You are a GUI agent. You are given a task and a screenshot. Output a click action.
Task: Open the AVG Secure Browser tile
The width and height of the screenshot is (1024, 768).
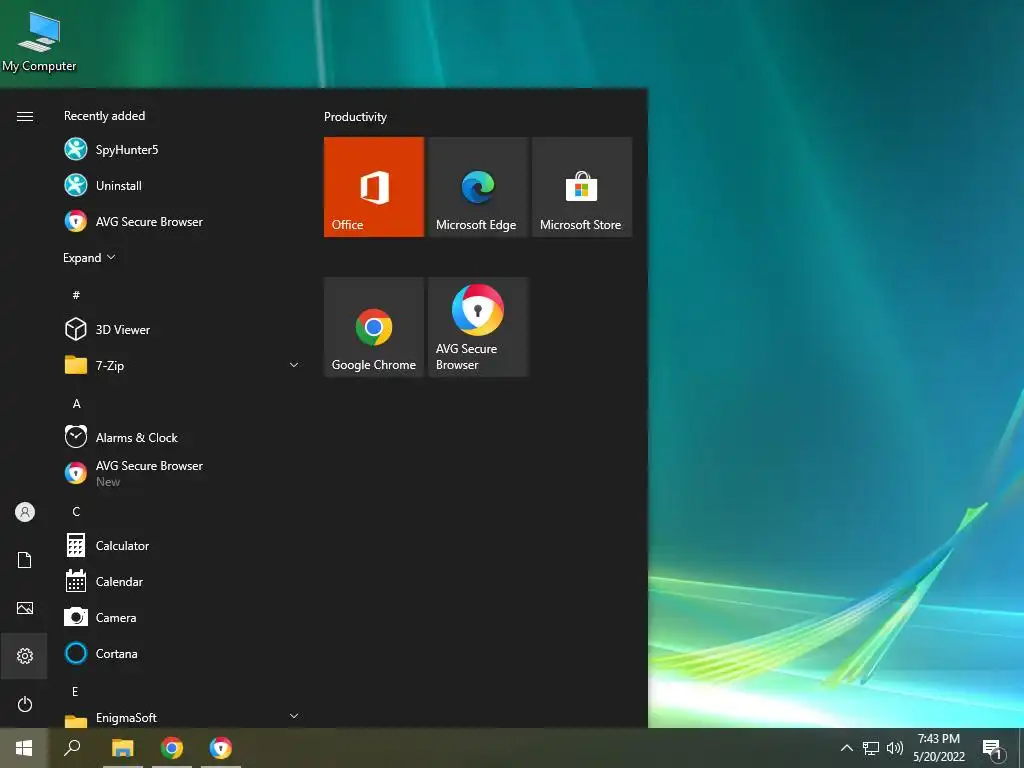pos(478,327)
